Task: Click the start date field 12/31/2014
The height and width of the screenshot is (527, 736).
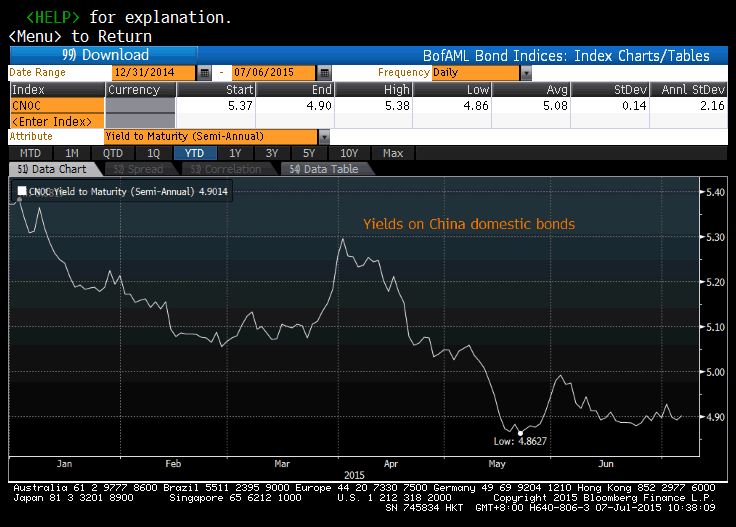Action: click(x=153, y=73)
